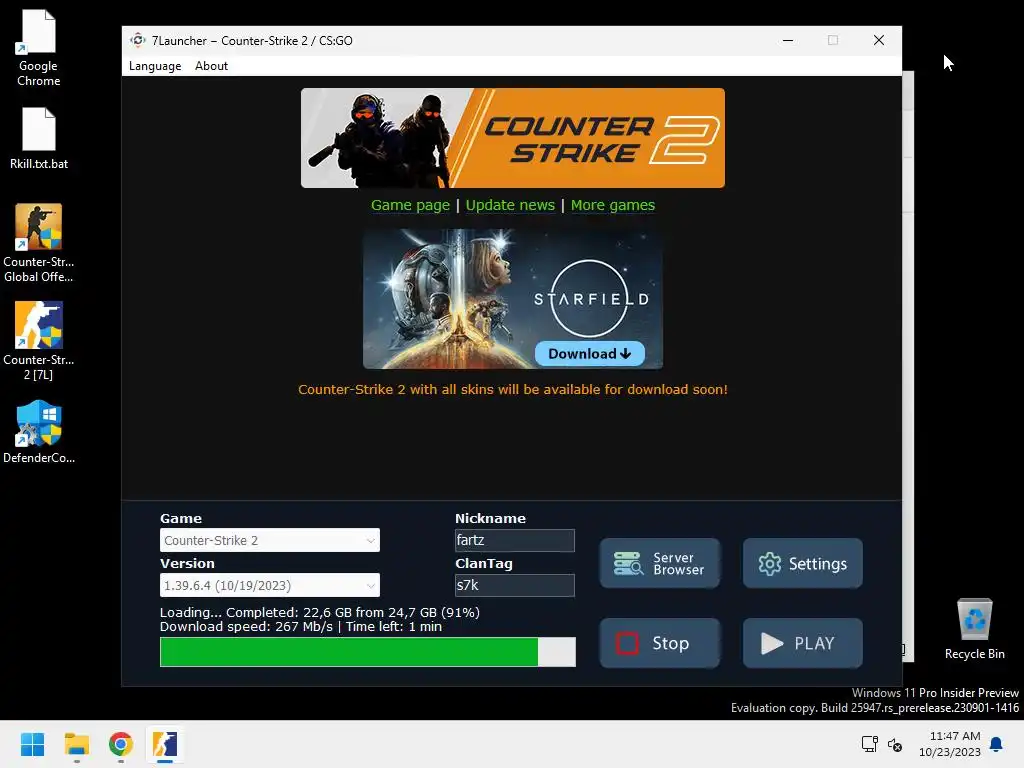Expand the Game dropdown showing Counter-Strike 2

coord(270,540)
